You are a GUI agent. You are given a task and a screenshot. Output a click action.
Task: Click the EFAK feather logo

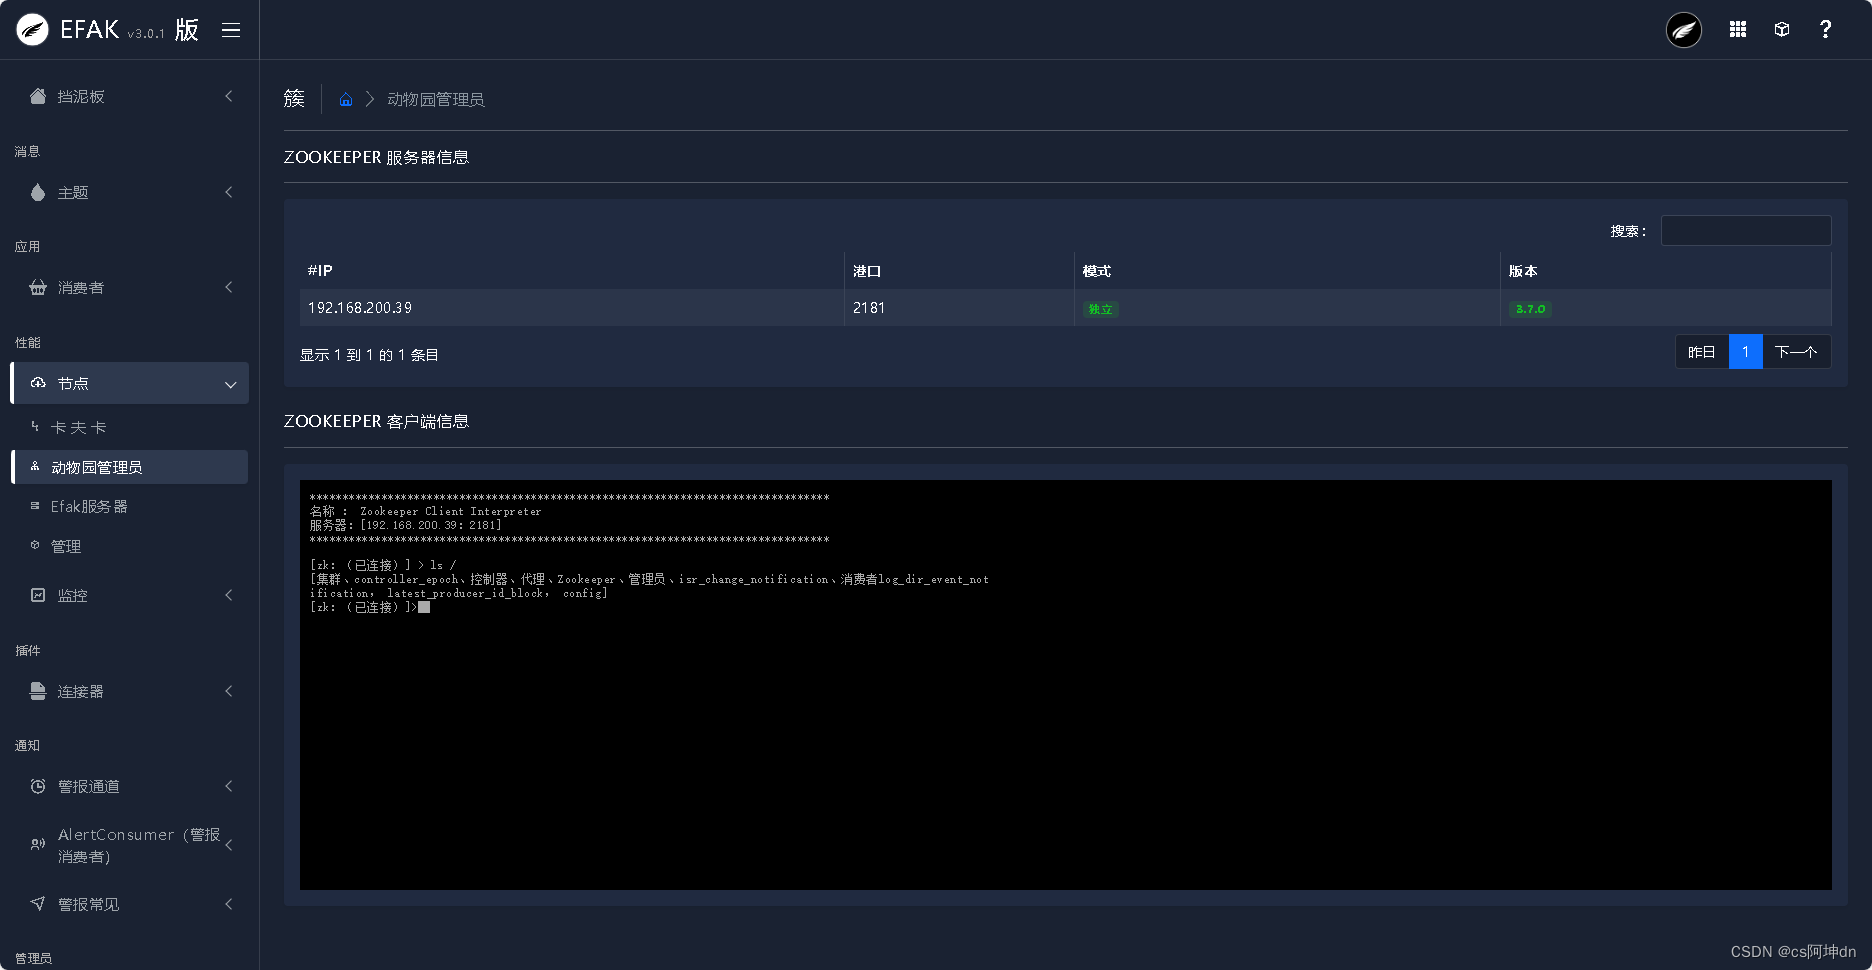click(x=31, y=29)
